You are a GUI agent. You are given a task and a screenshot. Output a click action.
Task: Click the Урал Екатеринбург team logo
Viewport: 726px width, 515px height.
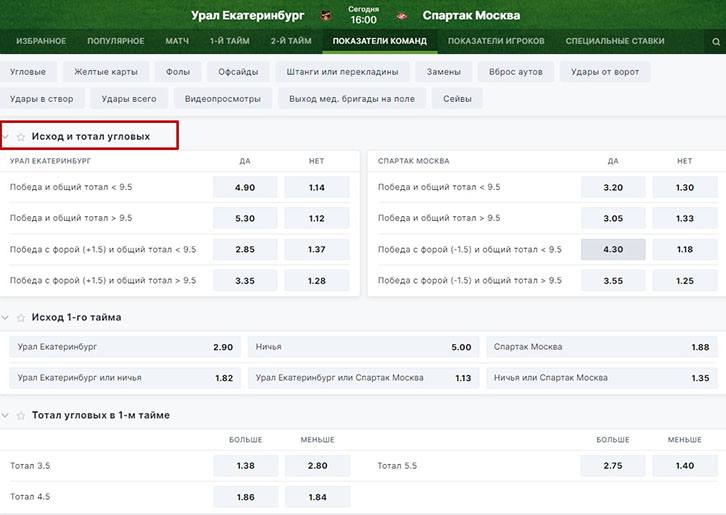pyautogui.click(x=325, y=15)
